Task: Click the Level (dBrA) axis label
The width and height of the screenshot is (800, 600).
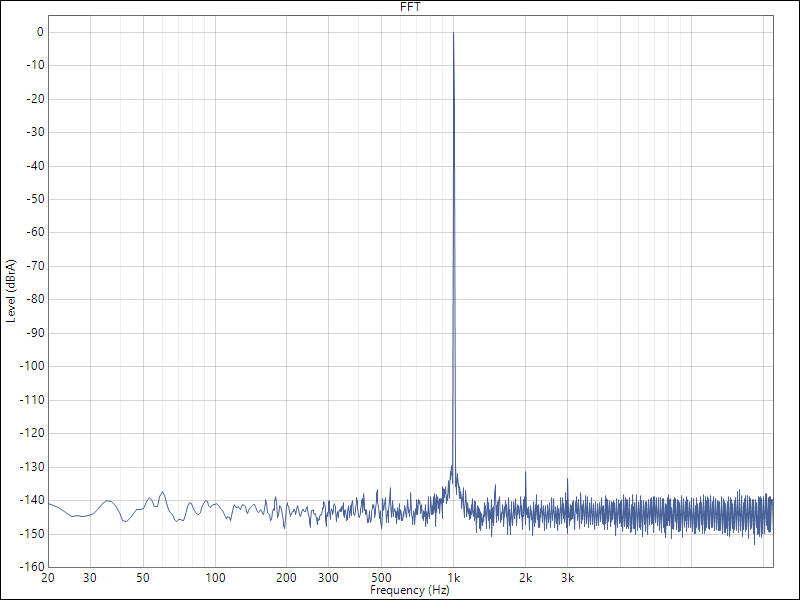Action: [x=11, y=291]
